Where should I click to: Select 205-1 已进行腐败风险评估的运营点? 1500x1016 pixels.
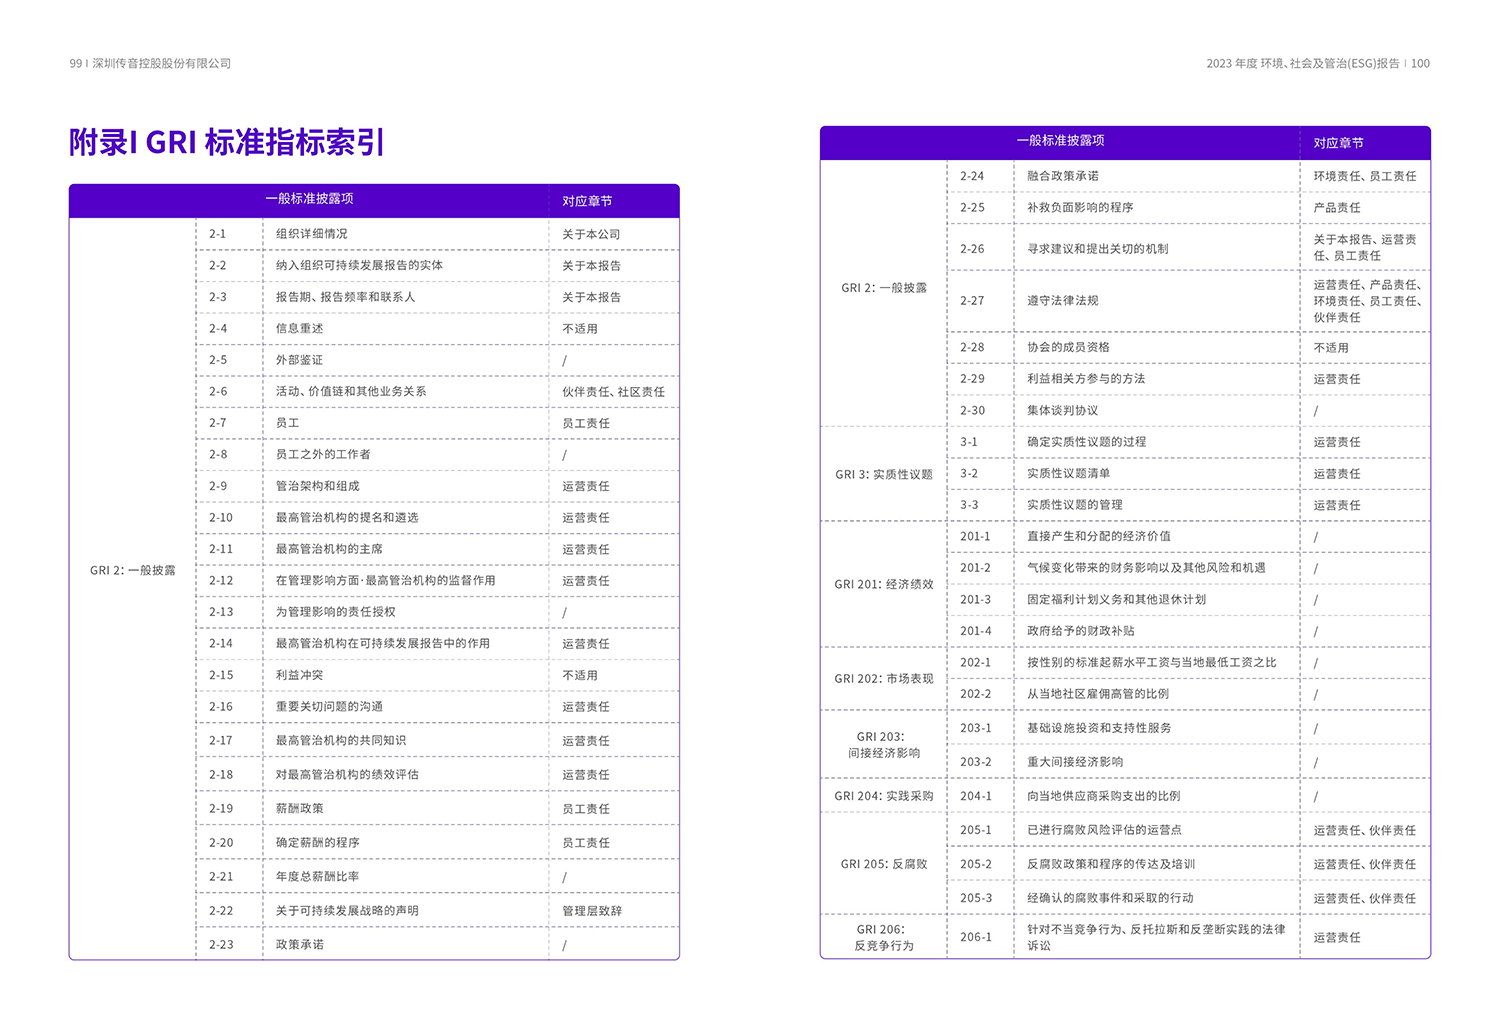(x=1104, y=830)
